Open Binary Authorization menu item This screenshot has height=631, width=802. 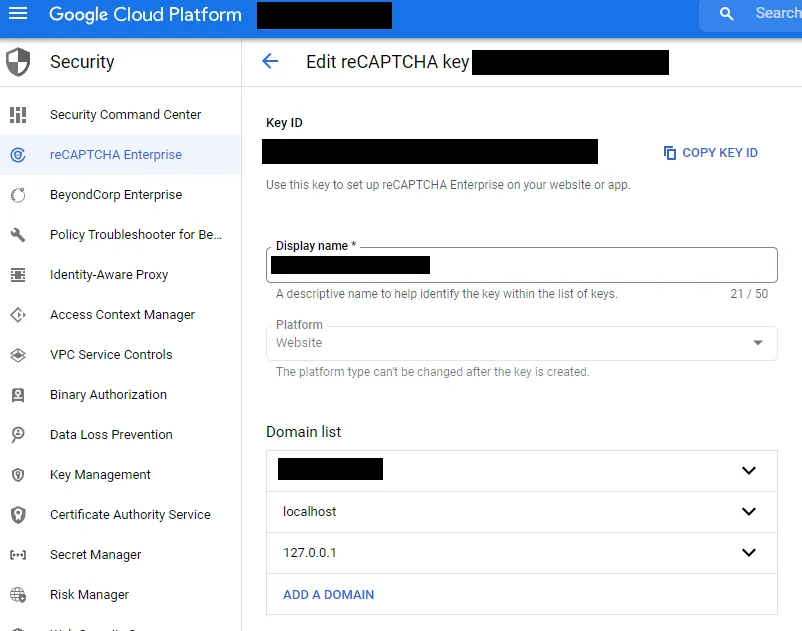pyautogui.click(x=108, y=395)
